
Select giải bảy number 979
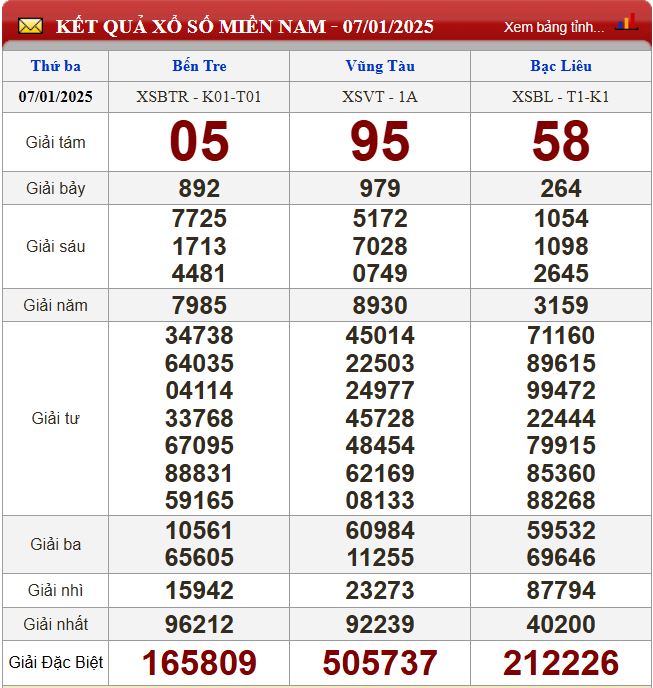pos(380,189)
